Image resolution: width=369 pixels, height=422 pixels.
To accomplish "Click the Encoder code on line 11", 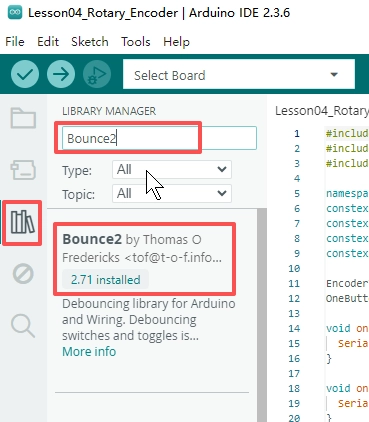I will pyautogui.click(x=347, y=283).
